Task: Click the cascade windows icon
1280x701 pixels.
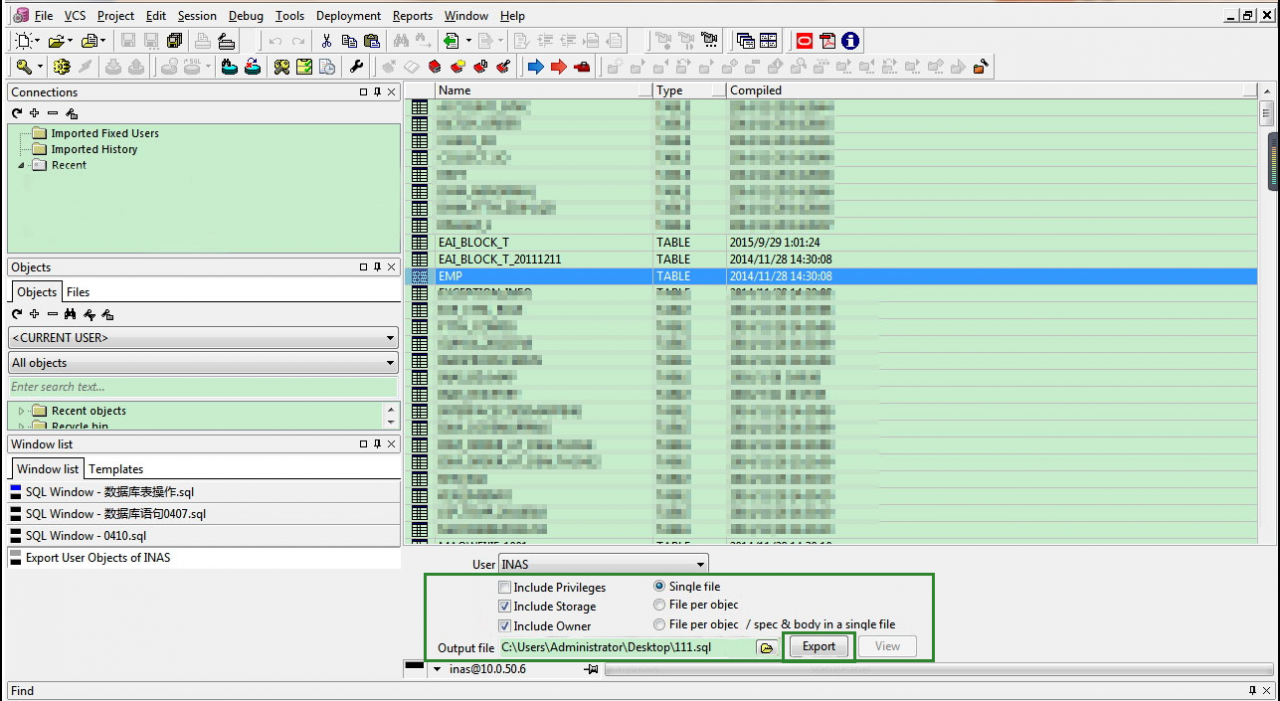Action: click(x=746, y=41)
